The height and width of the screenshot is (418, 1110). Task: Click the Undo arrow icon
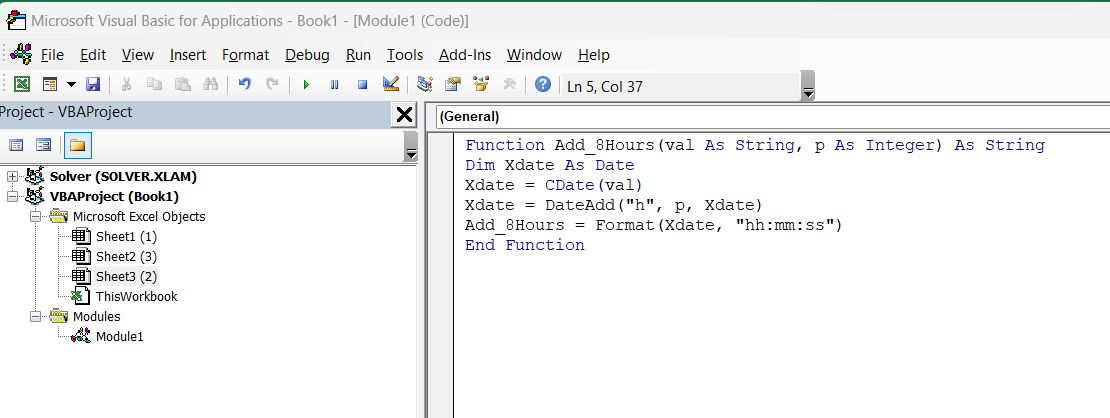tap(245, 84)
